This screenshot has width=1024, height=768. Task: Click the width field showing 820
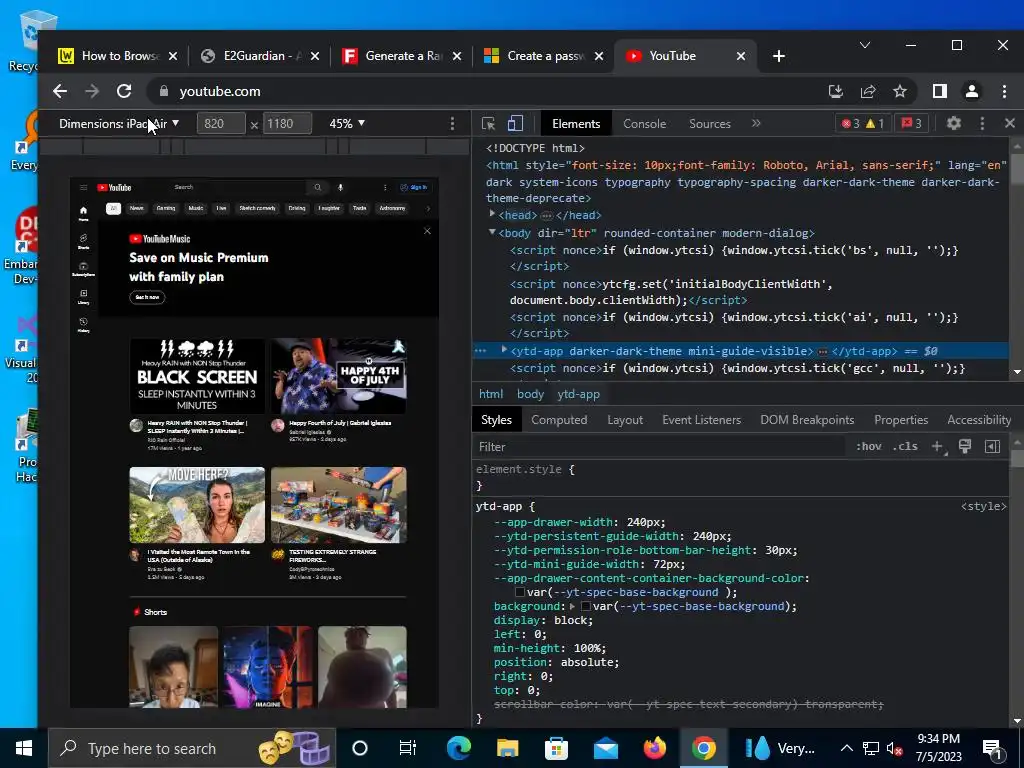coord(221,123)
